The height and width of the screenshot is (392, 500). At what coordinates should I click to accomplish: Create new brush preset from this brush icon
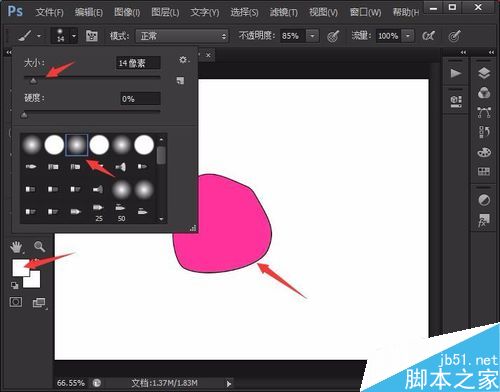click(180, 80)
